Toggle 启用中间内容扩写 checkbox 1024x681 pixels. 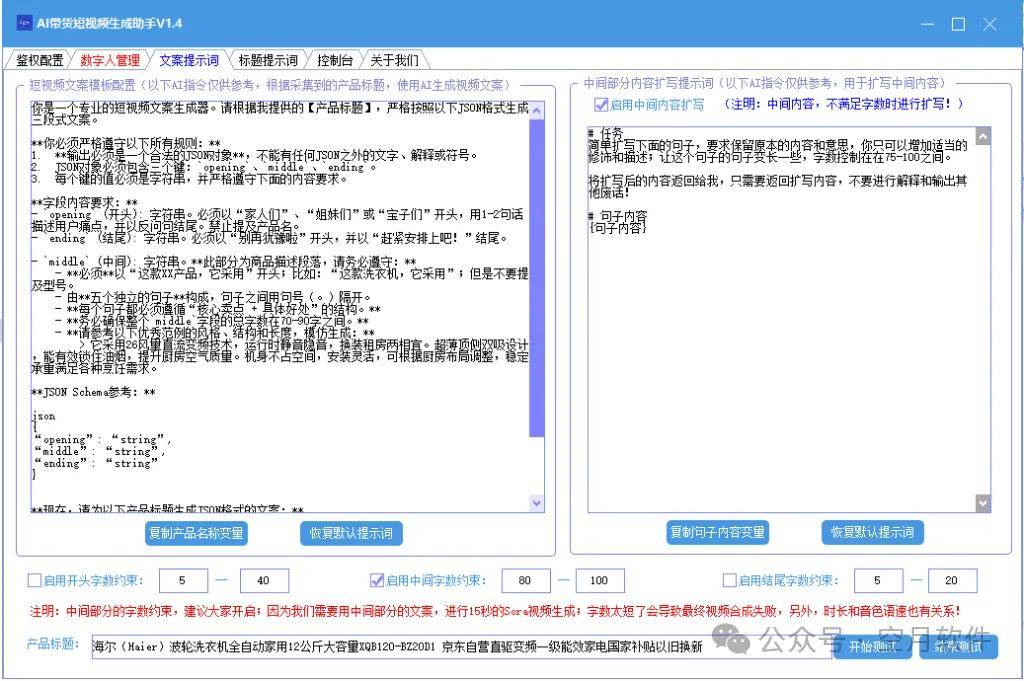point(600,104)
